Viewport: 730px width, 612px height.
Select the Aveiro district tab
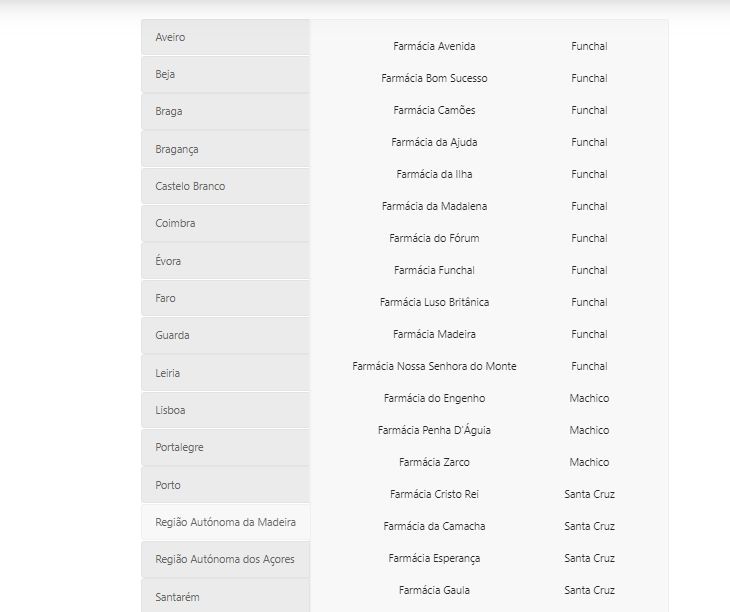pyautogui.click(x=225, y=37)
